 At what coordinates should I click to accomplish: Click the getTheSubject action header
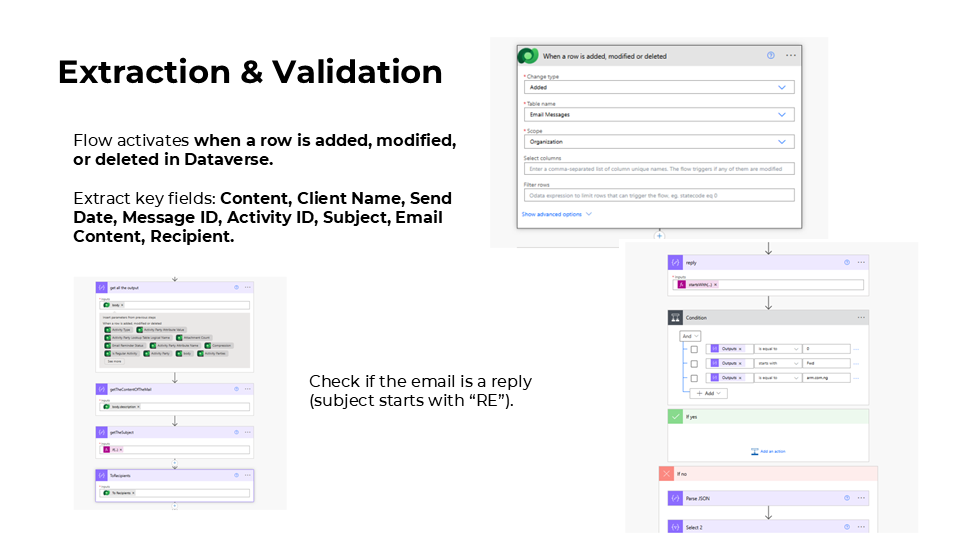click(x=174, y=432)
